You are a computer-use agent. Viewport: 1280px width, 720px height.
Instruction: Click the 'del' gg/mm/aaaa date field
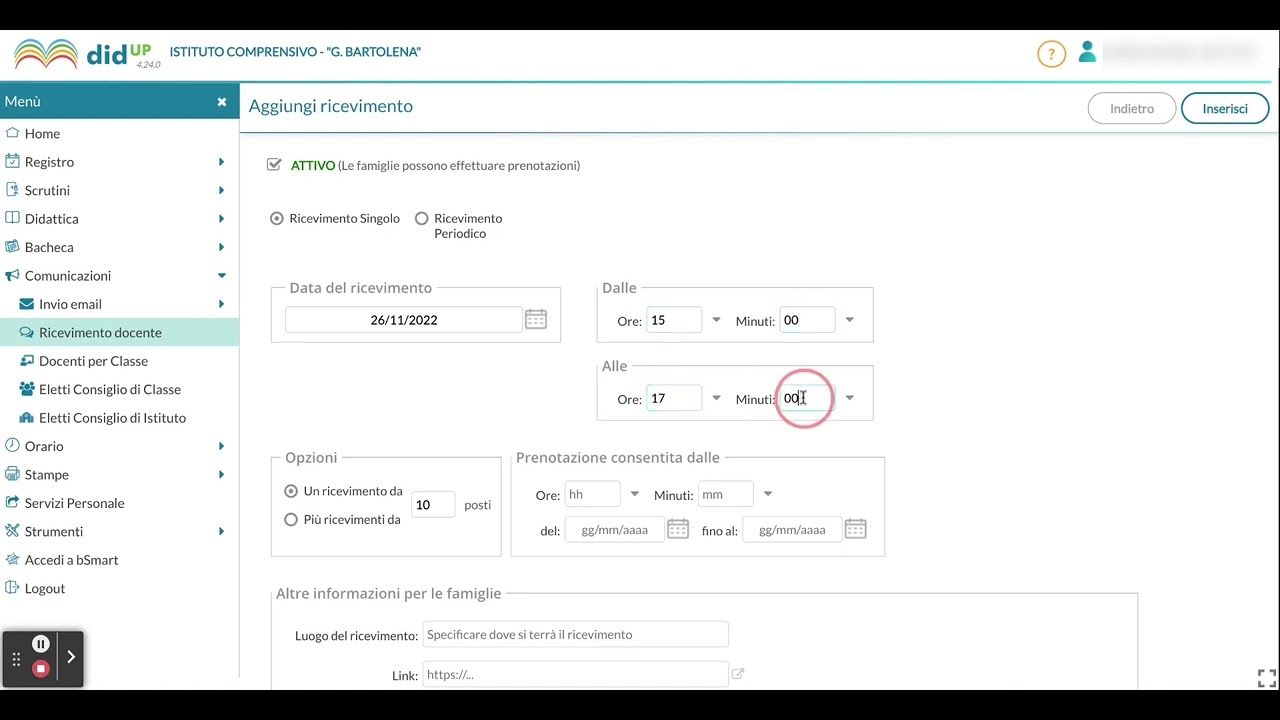[x=614, y=529]
